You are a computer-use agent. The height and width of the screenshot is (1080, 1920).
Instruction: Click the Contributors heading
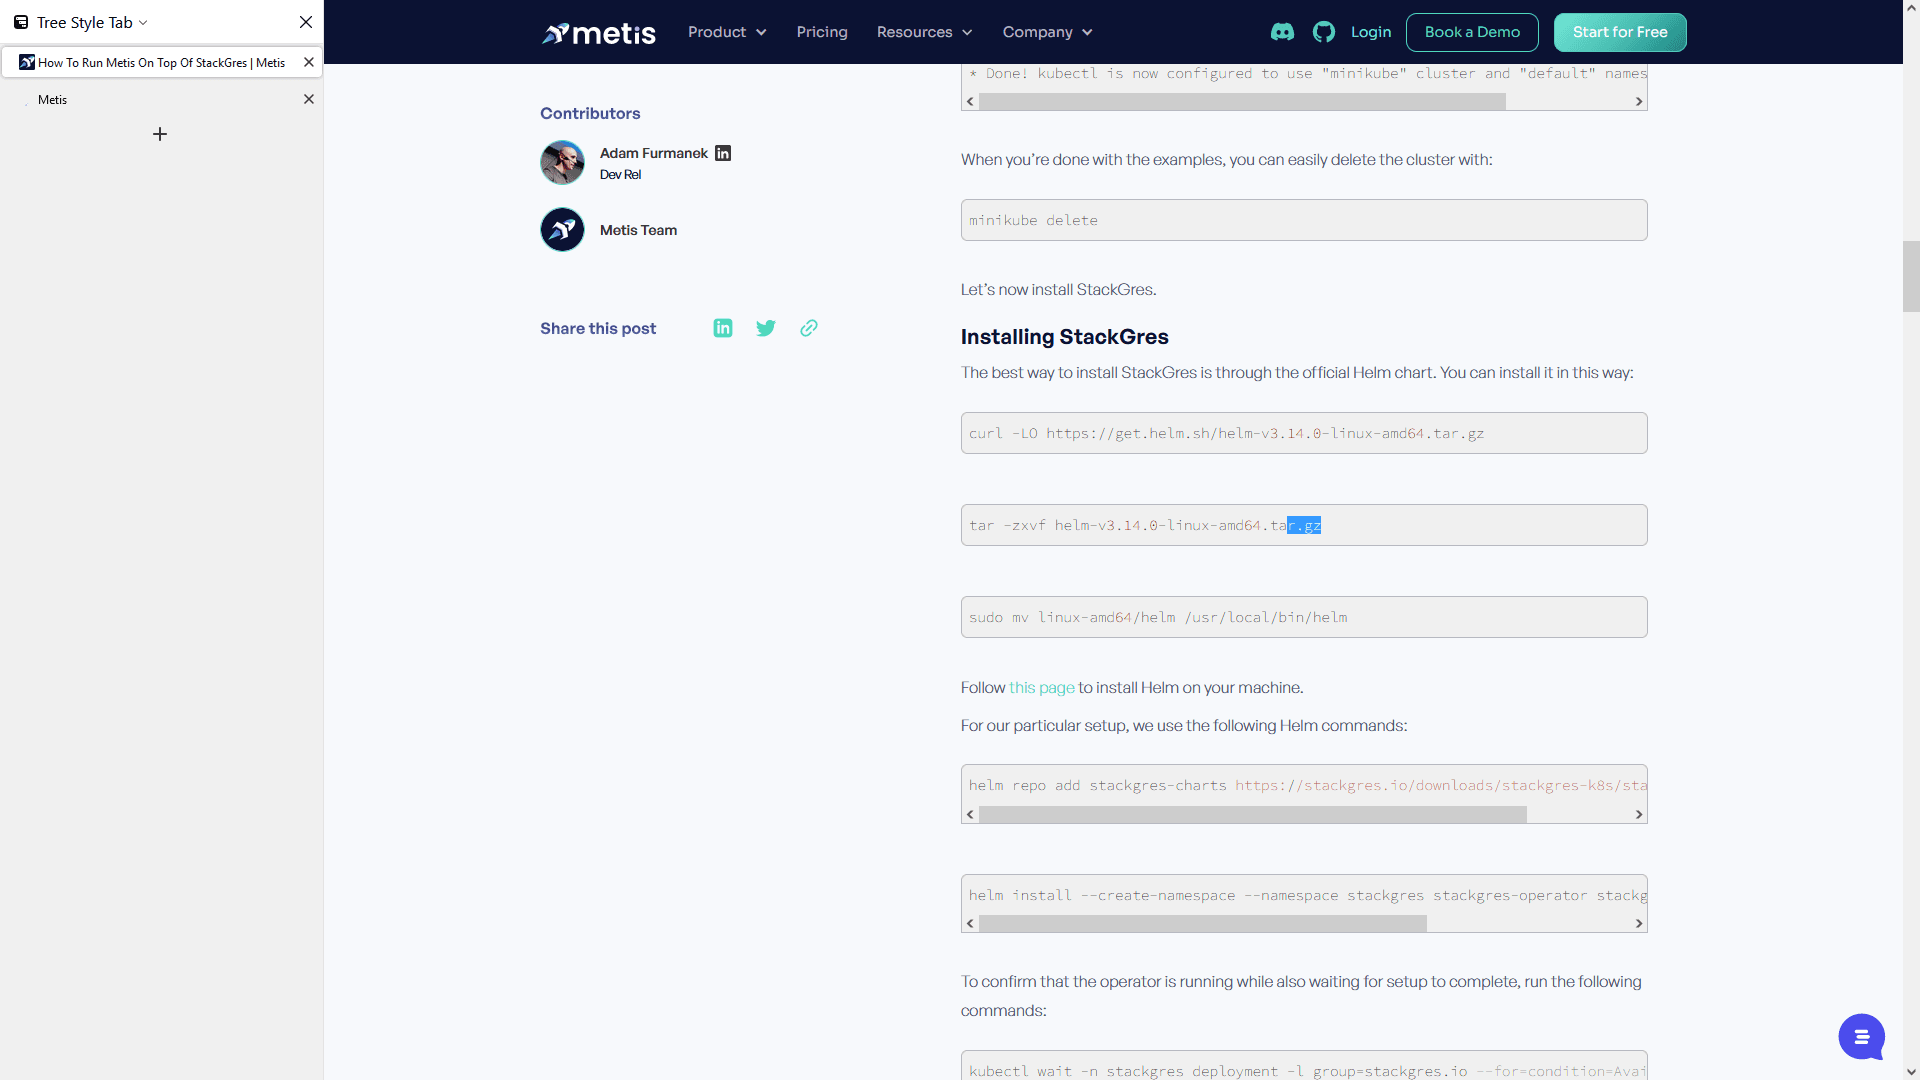click(590, 113)
